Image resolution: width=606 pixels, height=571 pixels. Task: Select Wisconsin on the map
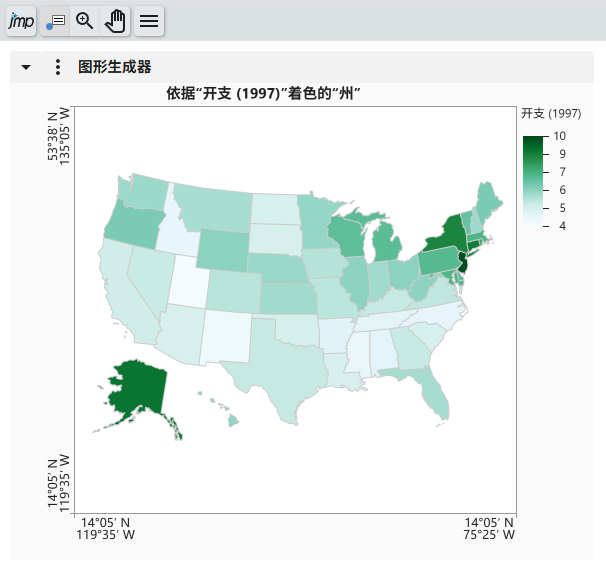pyautogui.click(x=346, y=236)
